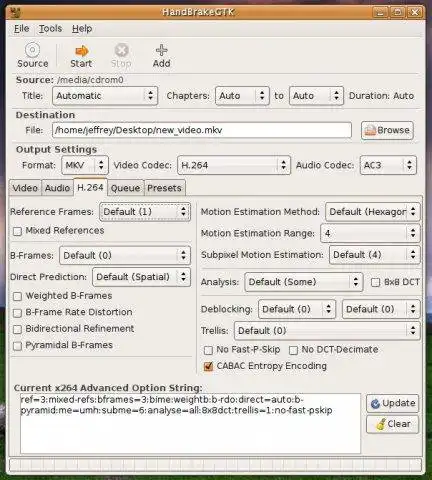Screen dimensions: 432x480
Task: Select the H.264 tab
Action: tap(90, 187)
